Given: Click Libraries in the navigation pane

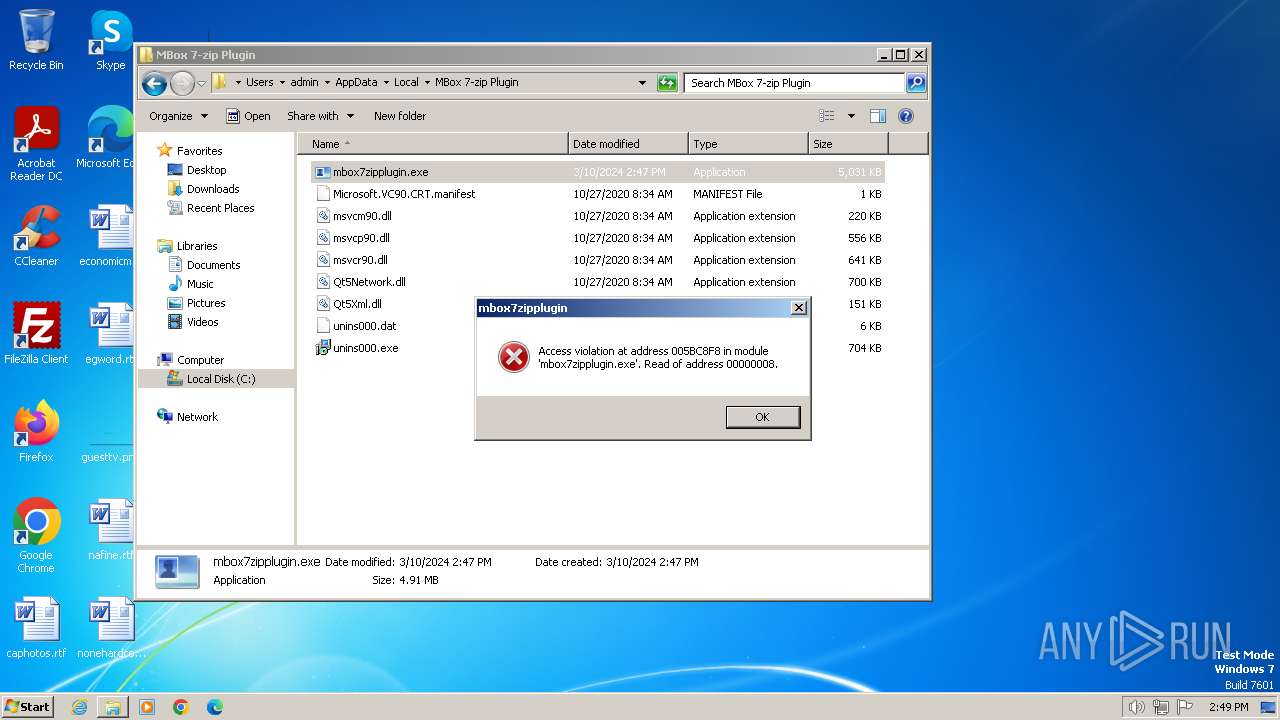Looking at the screenshot, I should point(197,246).
